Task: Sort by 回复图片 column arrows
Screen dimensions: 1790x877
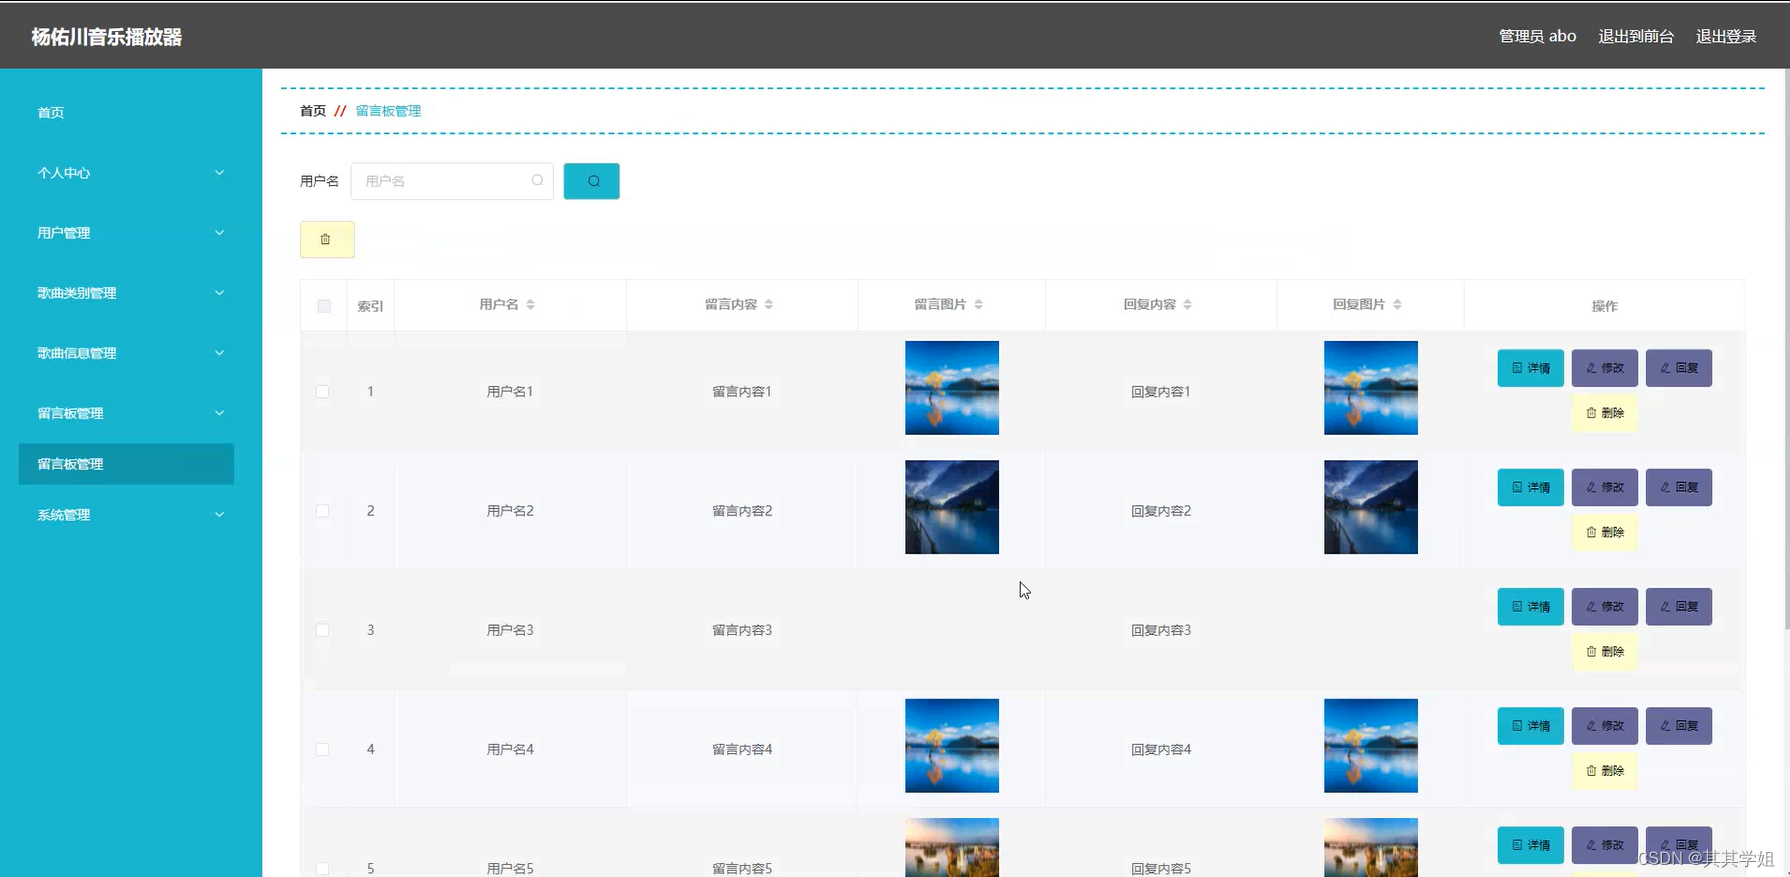Action: pos(1398,304)
